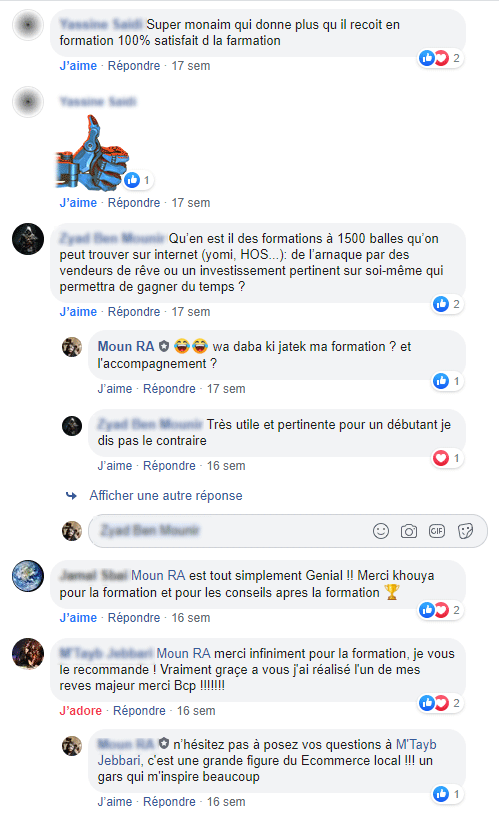Reply to the n'hésitez pas comment
This screenshot has height=819, width=499.
(169, 802)
